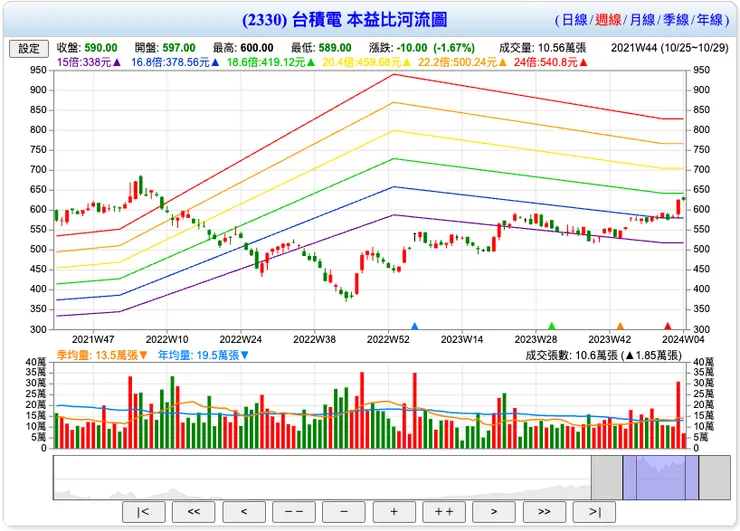The width and height of the screenshot is (740, 531).
Task: Click the 18.6倍:419.12元 legend label
Action: click(x=267, y=63)
